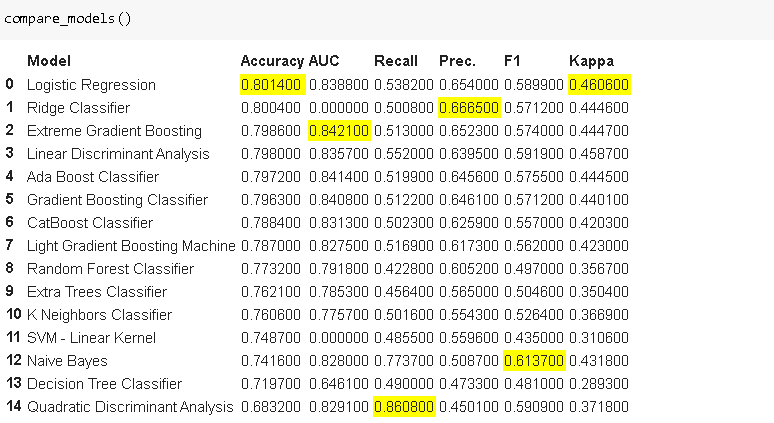Screen dimensions: 774x423
Task: Click highlighted AUC value 0.842100
Action: point(339,131)
